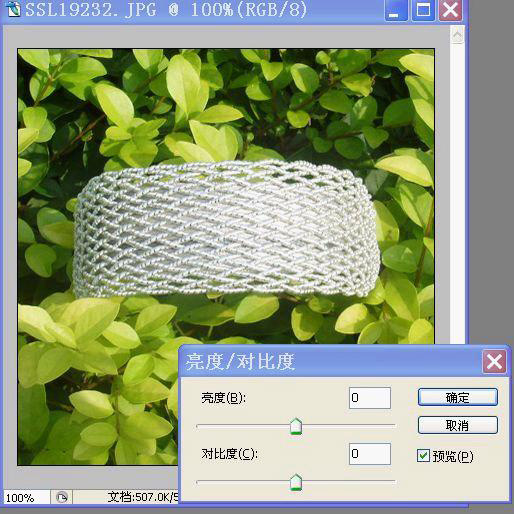Click the Photoshop document icon in title bar

(x=13, y=9)
